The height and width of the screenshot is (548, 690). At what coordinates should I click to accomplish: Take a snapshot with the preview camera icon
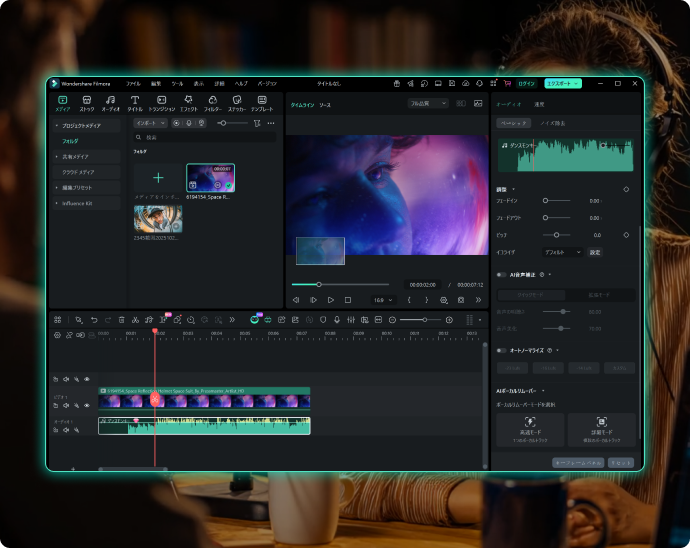coord(461,300)
